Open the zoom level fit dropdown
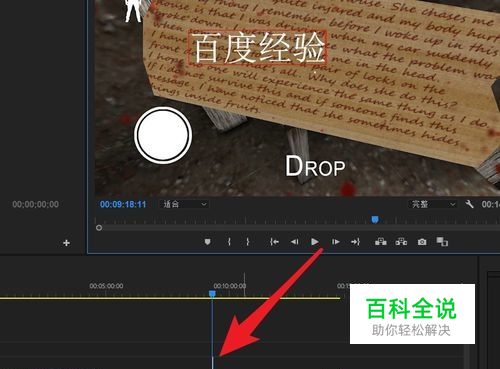 (184, 204)
